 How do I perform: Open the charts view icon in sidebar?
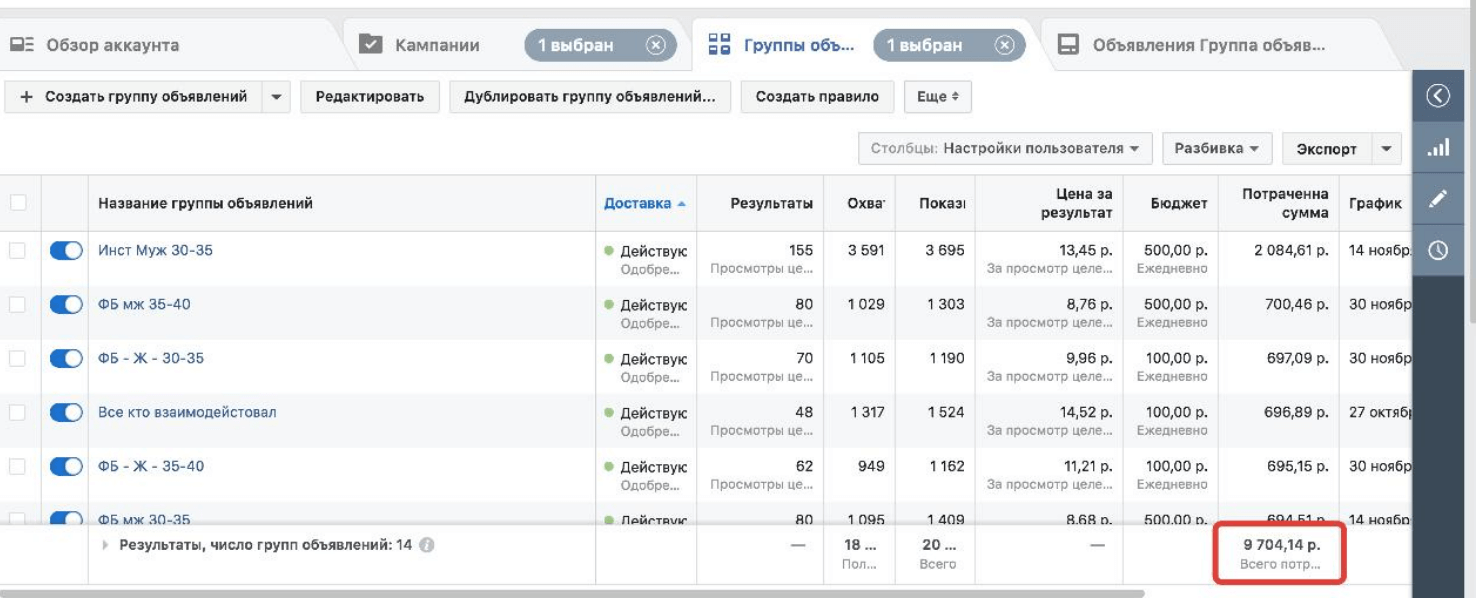pos(1438,148)
